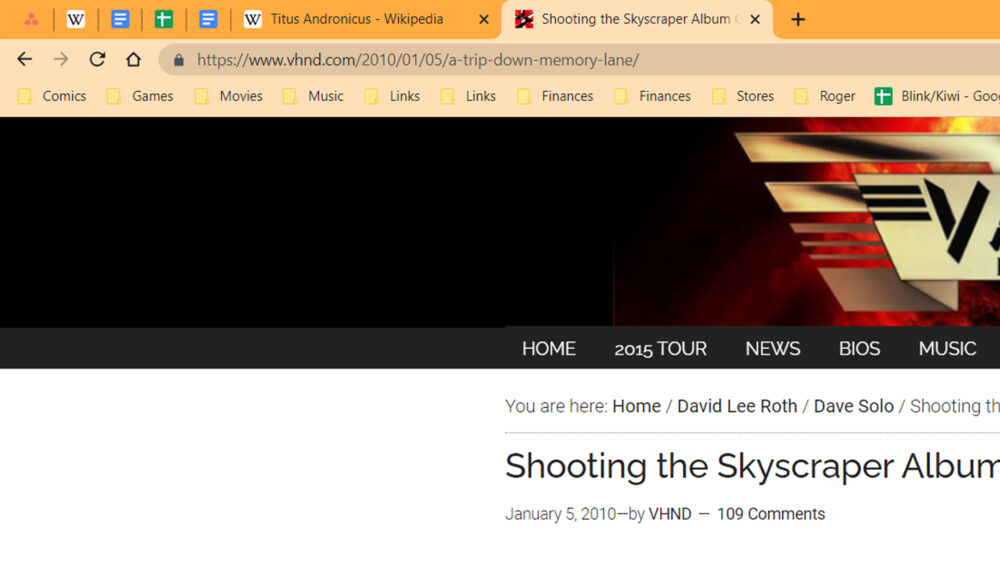The height and width of the screenshot is (563, 1000).
Task: Open the Blink/Kiwi bookmark
Action: point(936,96)
